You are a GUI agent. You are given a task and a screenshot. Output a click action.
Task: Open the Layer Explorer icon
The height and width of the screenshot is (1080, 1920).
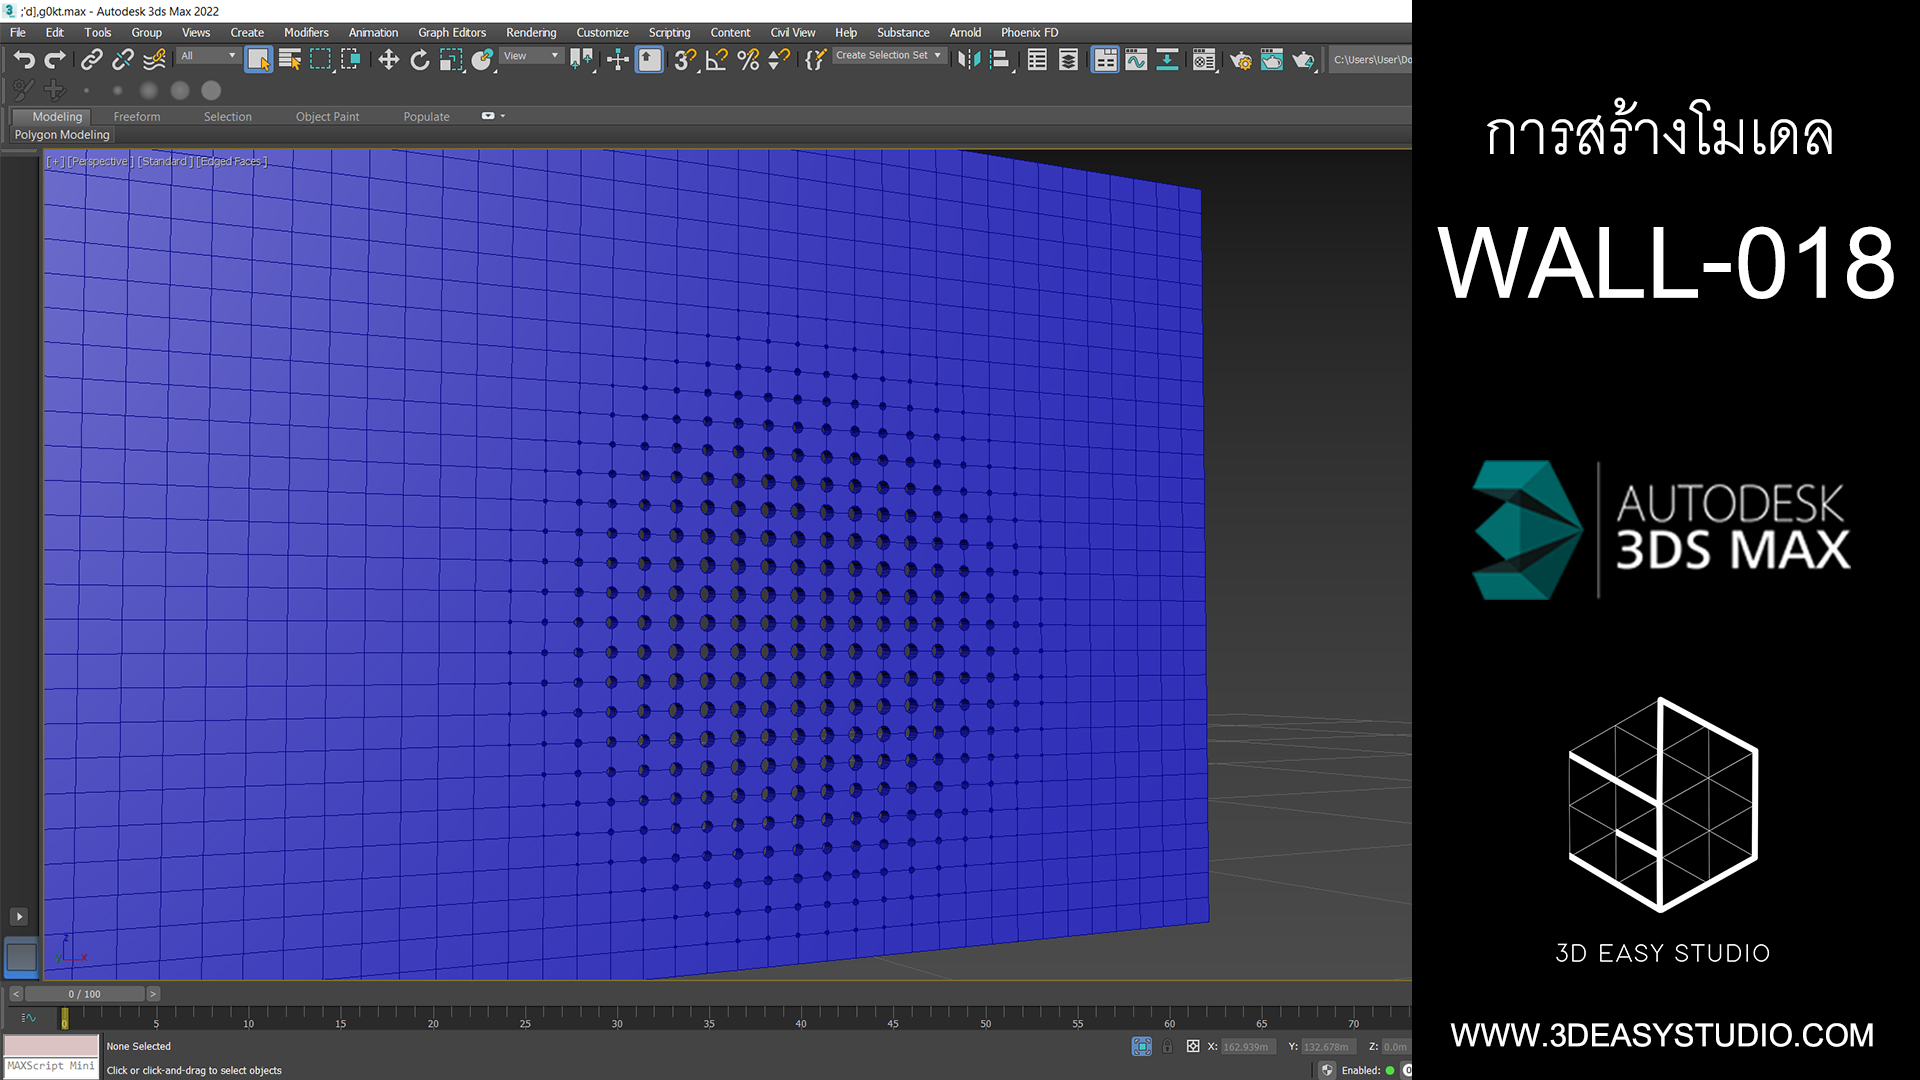pyautogui.click(x=1068, y=60)
